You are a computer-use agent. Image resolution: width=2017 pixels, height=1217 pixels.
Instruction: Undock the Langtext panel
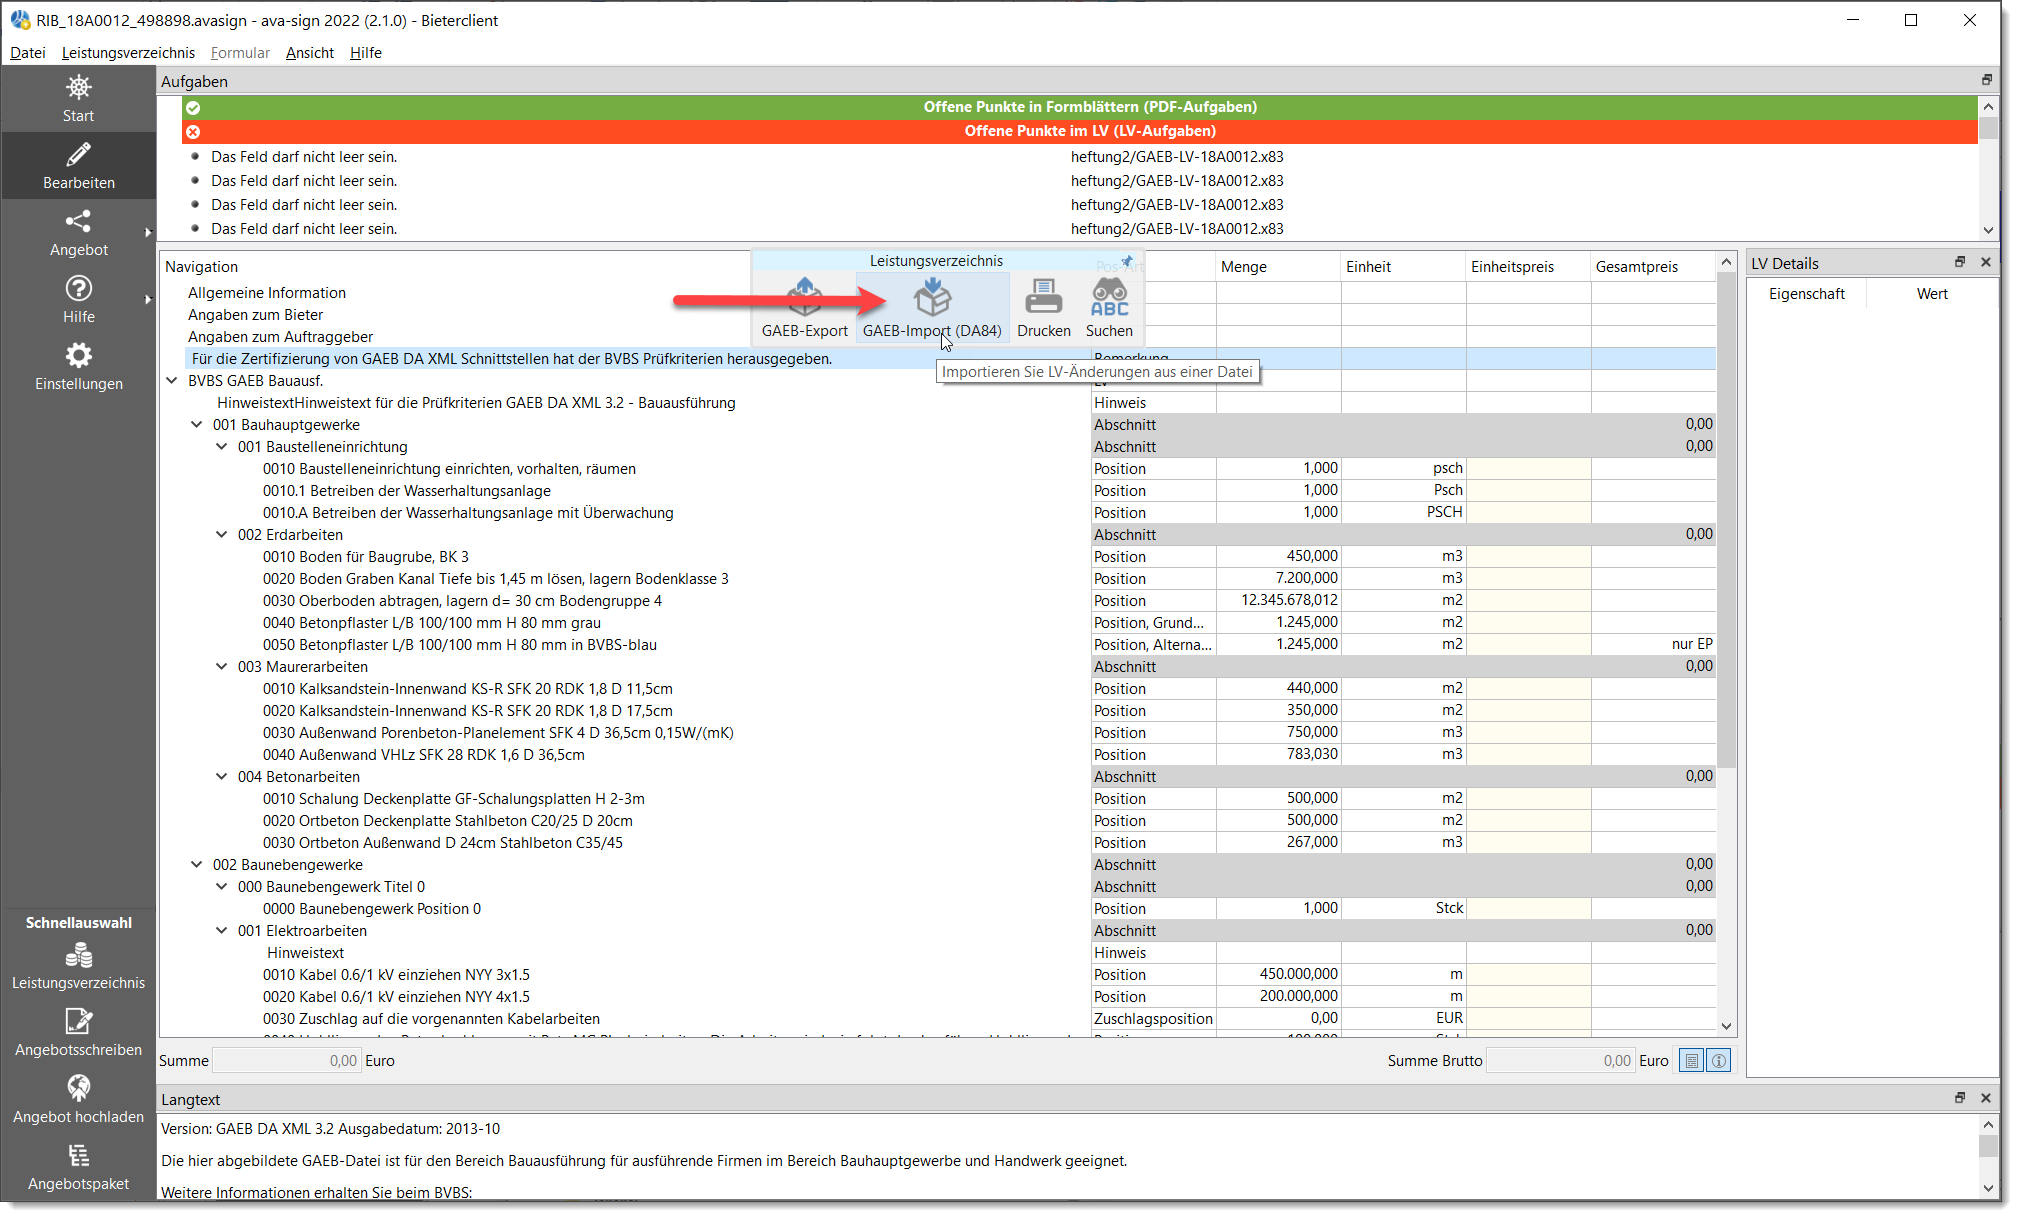click(1960, 1098)
